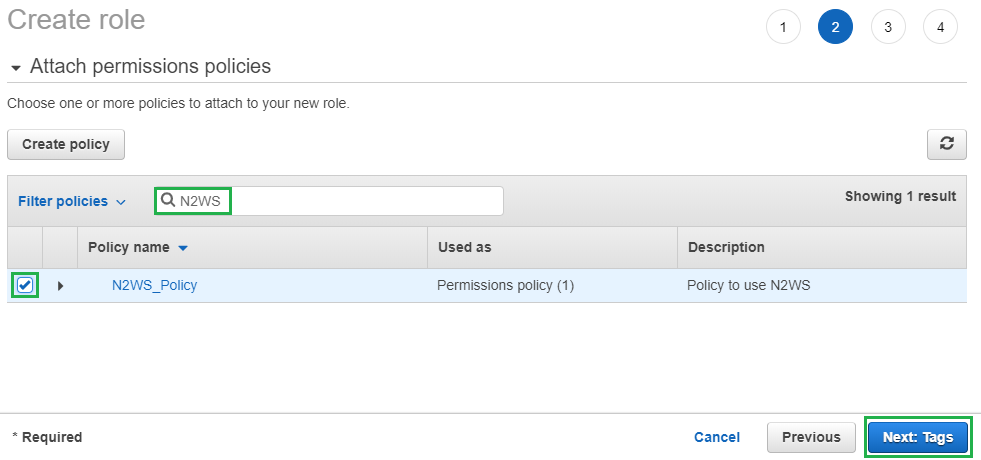Click the Used as column header
Screen dimensions: 981x460
pos(464,247)
